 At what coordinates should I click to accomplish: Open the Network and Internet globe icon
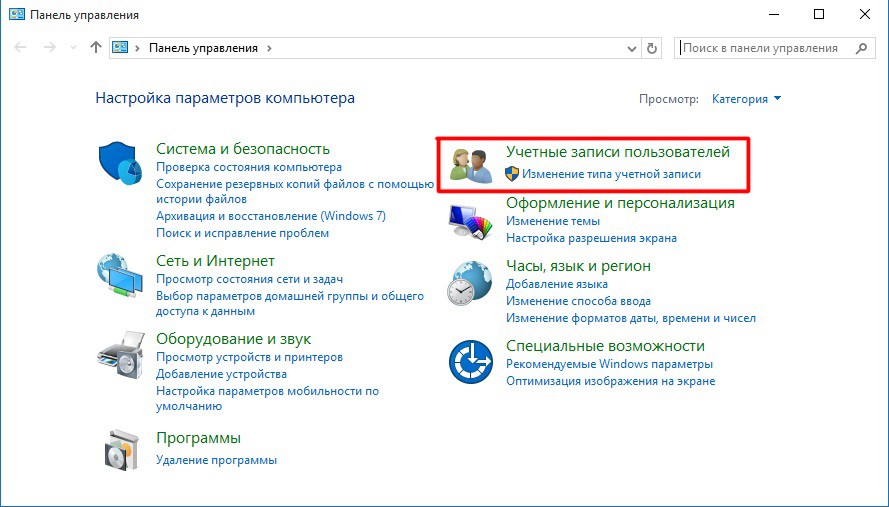coord(120,276)
